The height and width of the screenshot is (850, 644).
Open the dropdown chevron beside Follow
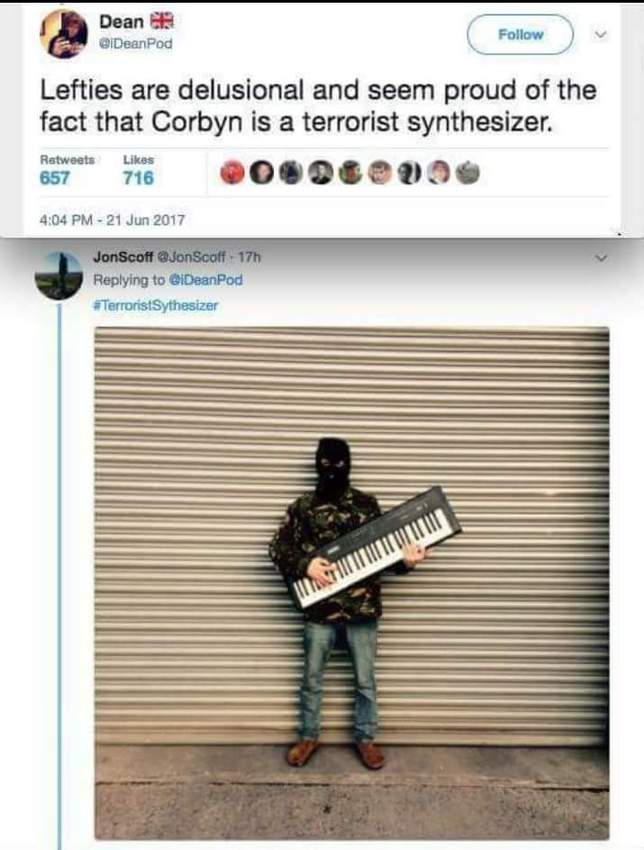600,35
